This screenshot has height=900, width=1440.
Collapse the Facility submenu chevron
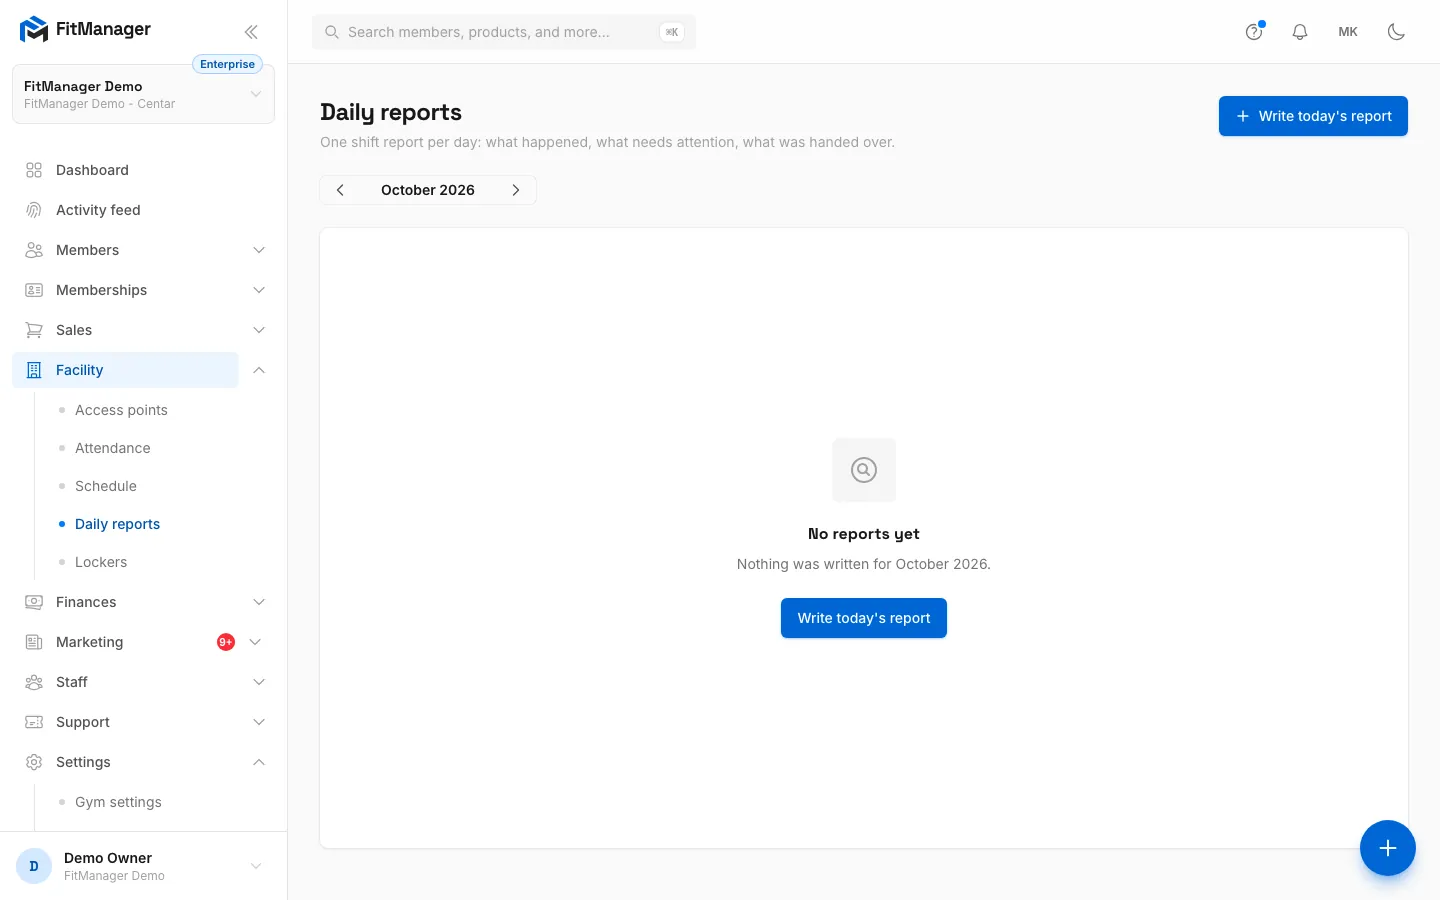259,370
